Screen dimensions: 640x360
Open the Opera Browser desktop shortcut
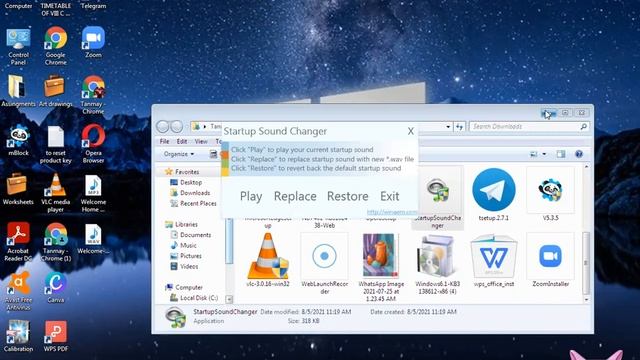click(93, 144)
